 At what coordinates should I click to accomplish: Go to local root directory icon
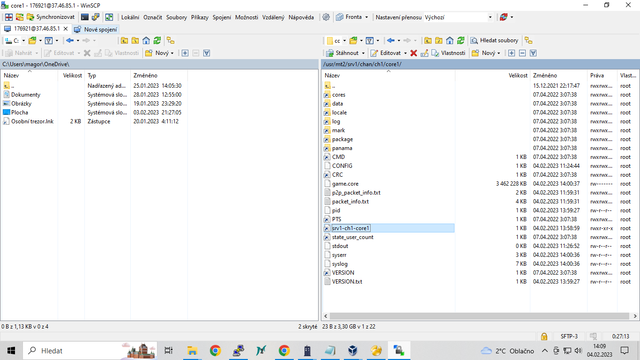tap(135, 40)
